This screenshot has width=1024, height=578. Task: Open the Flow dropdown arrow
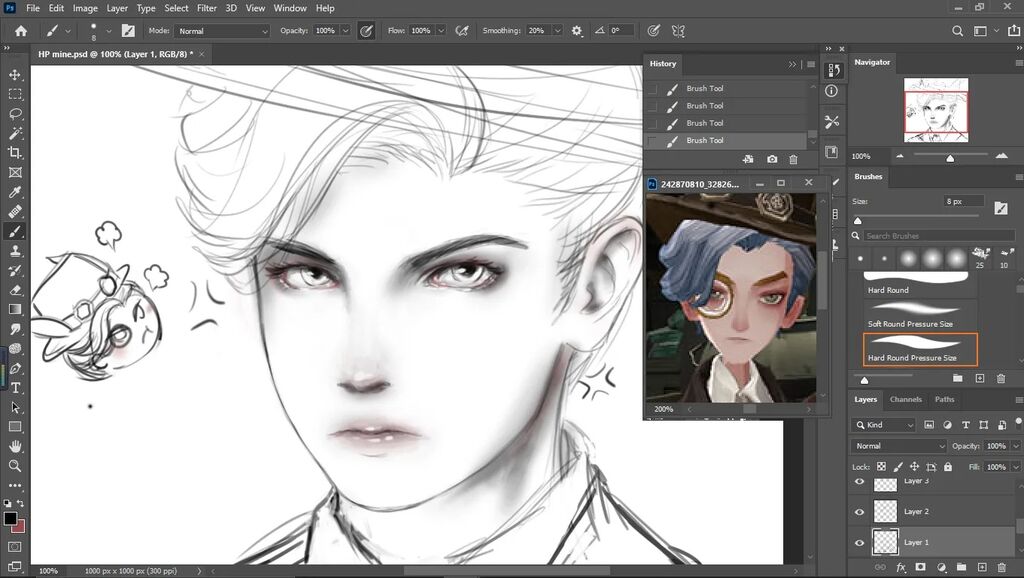click(x=441, y=31)
